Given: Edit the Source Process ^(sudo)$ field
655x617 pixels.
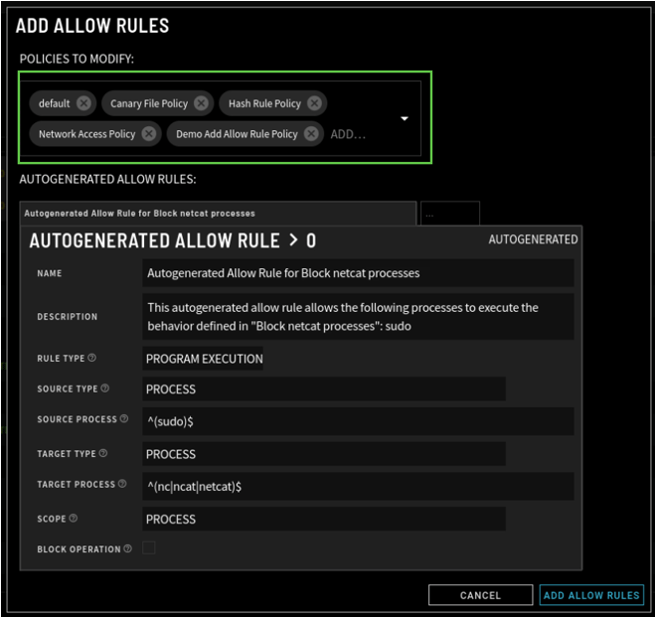Looking at the screenshot, I should [358, 421].
